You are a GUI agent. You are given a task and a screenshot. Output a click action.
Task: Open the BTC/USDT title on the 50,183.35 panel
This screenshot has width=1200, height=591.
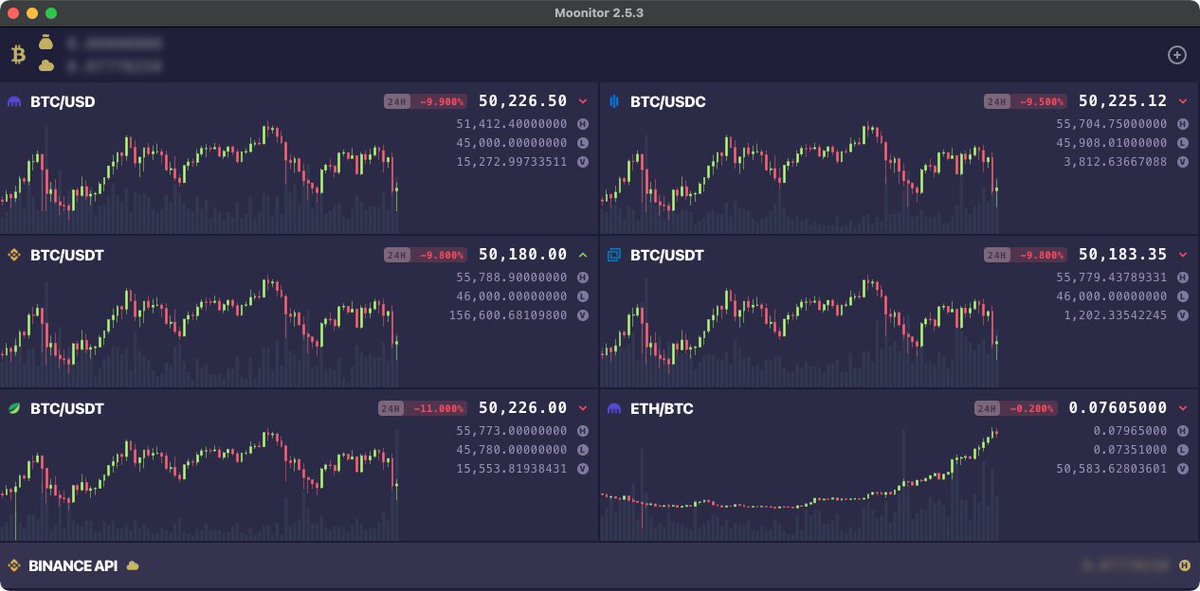coord(667,255)
